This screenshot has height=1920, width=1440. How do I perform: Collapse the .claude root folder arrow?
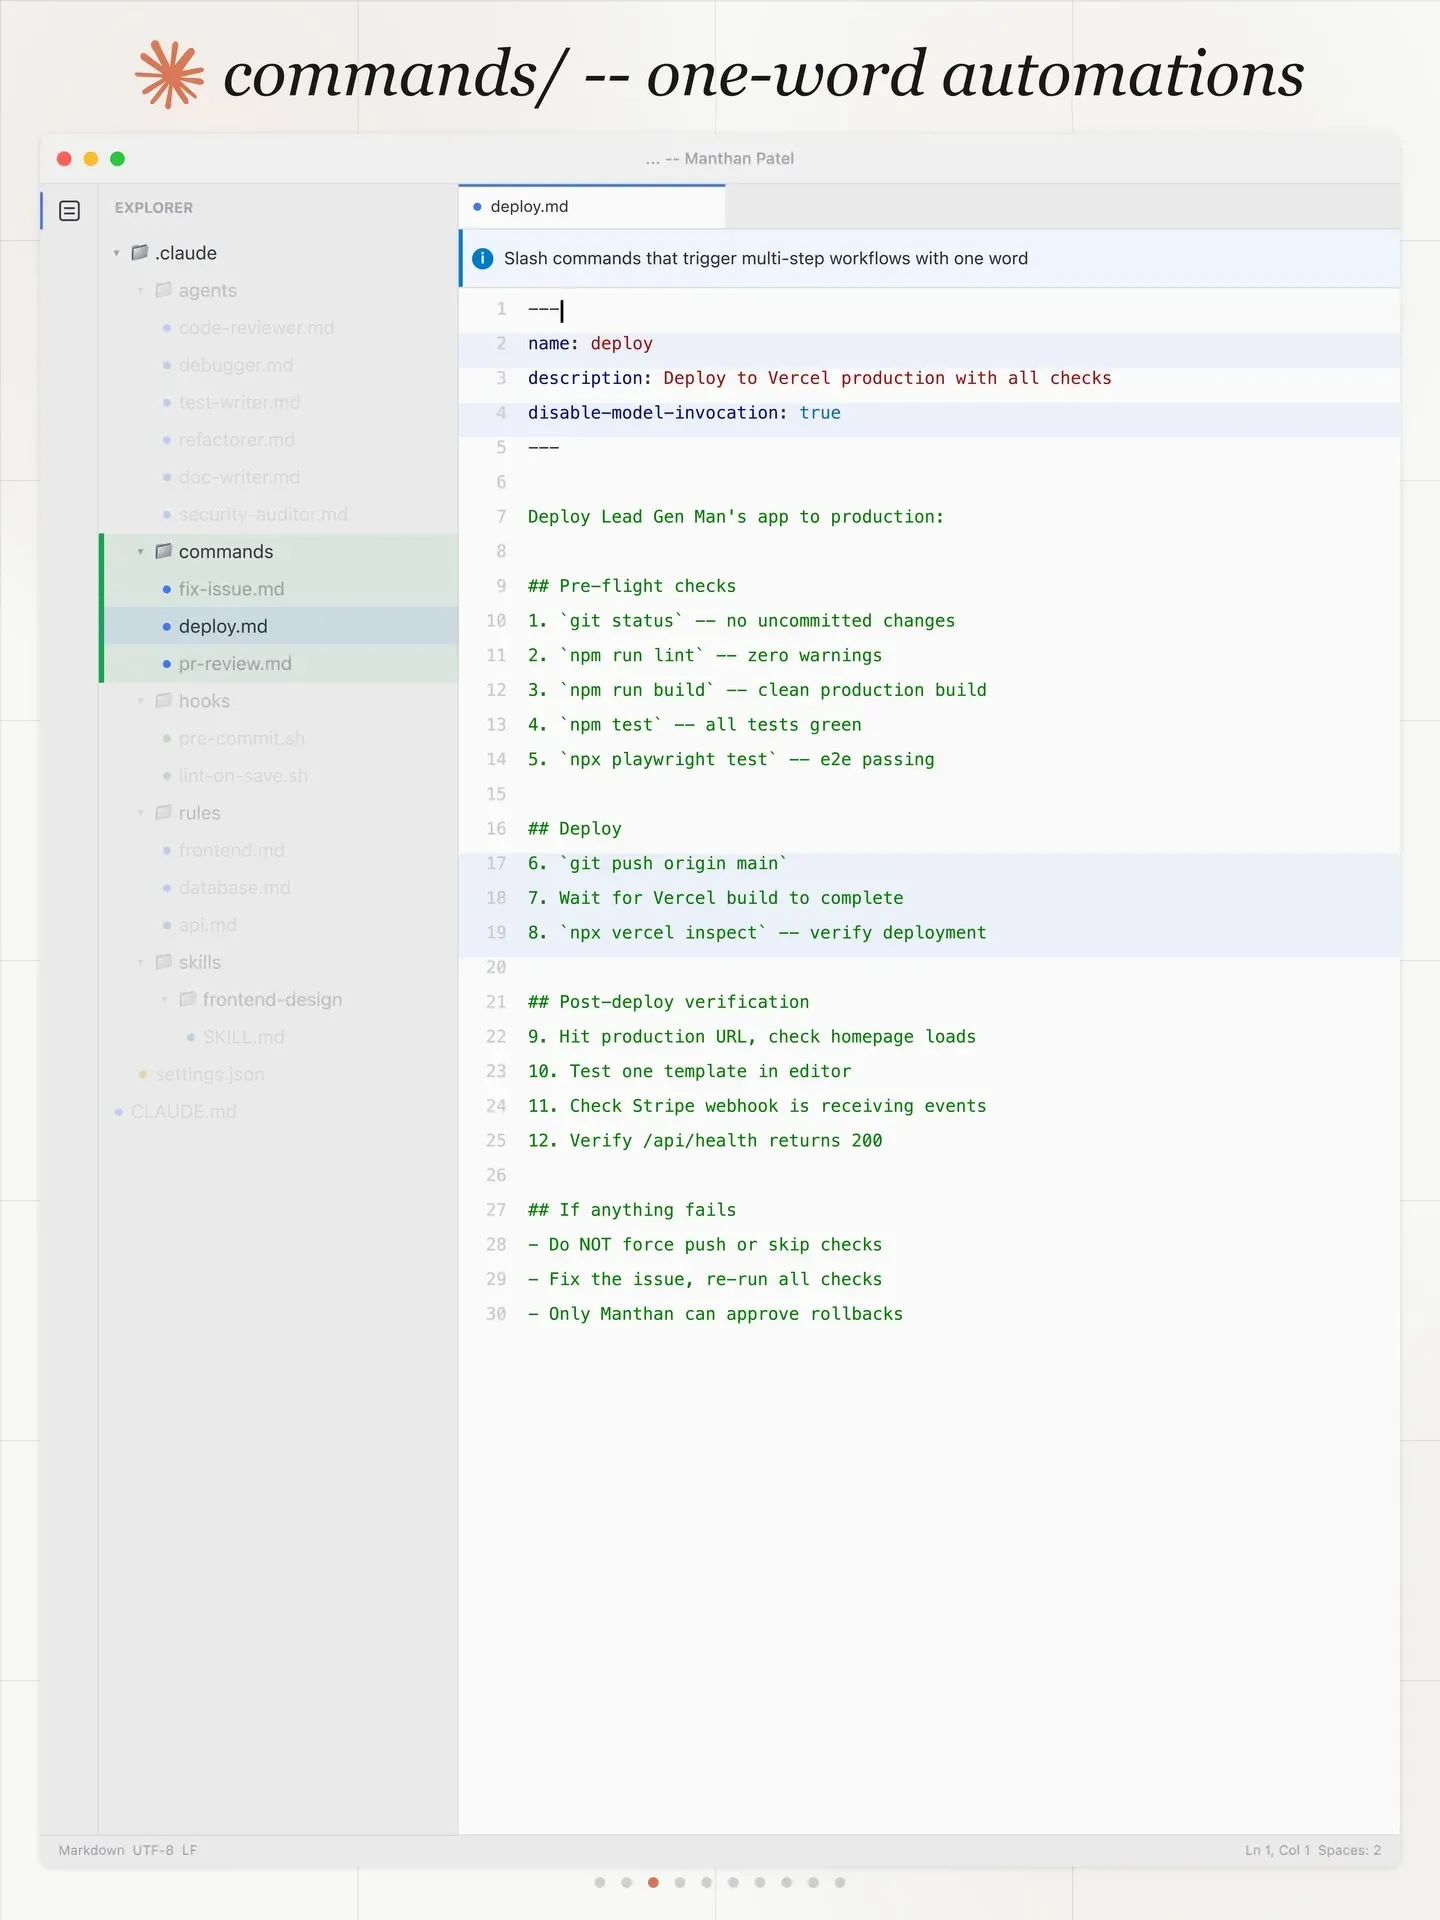coord(117,253)
